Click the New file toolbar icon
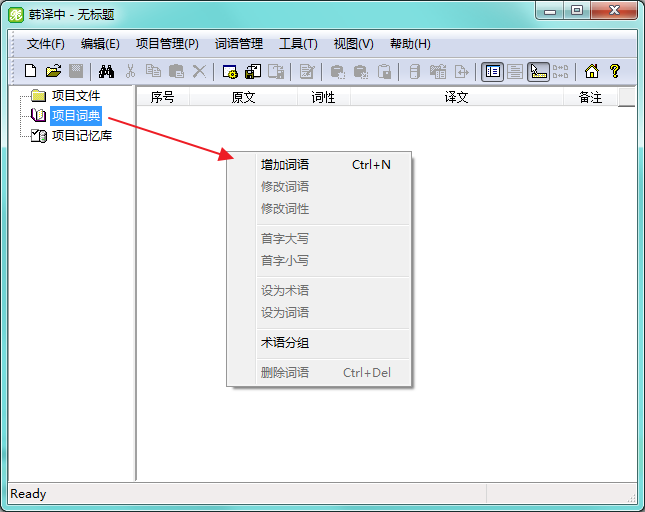Image resolution: width=645 pixels, height=512 pixels. point(30,71)
